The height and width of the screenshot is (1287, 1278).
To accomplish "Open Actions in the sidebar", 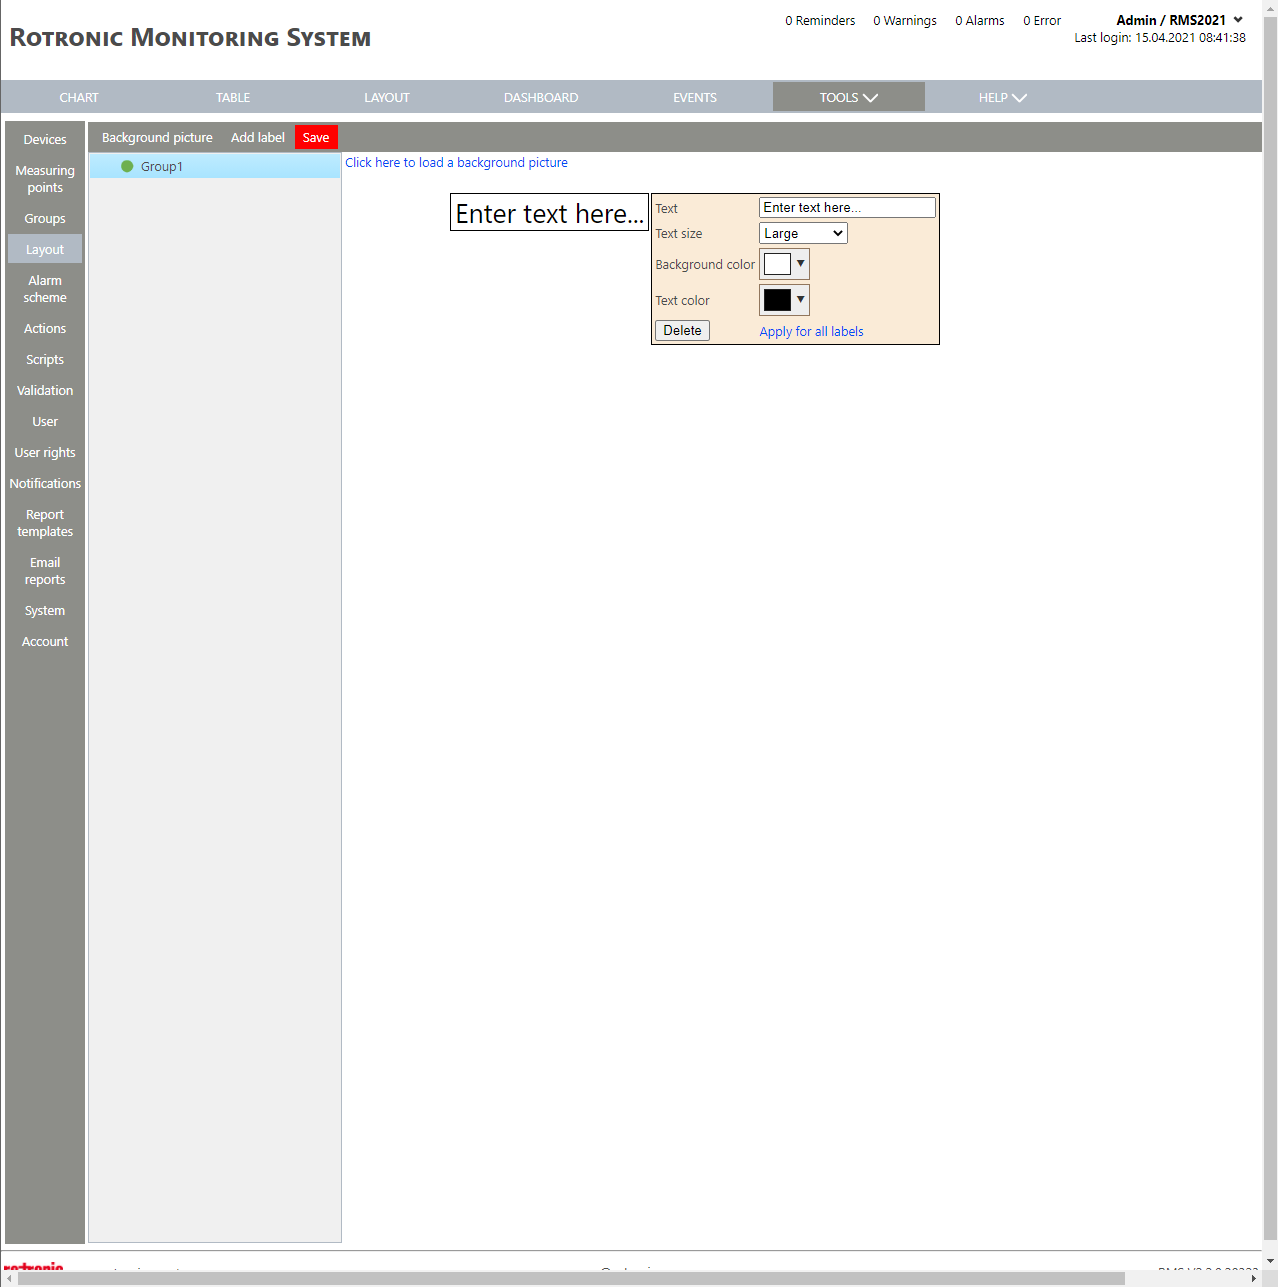I will point(45,328).
